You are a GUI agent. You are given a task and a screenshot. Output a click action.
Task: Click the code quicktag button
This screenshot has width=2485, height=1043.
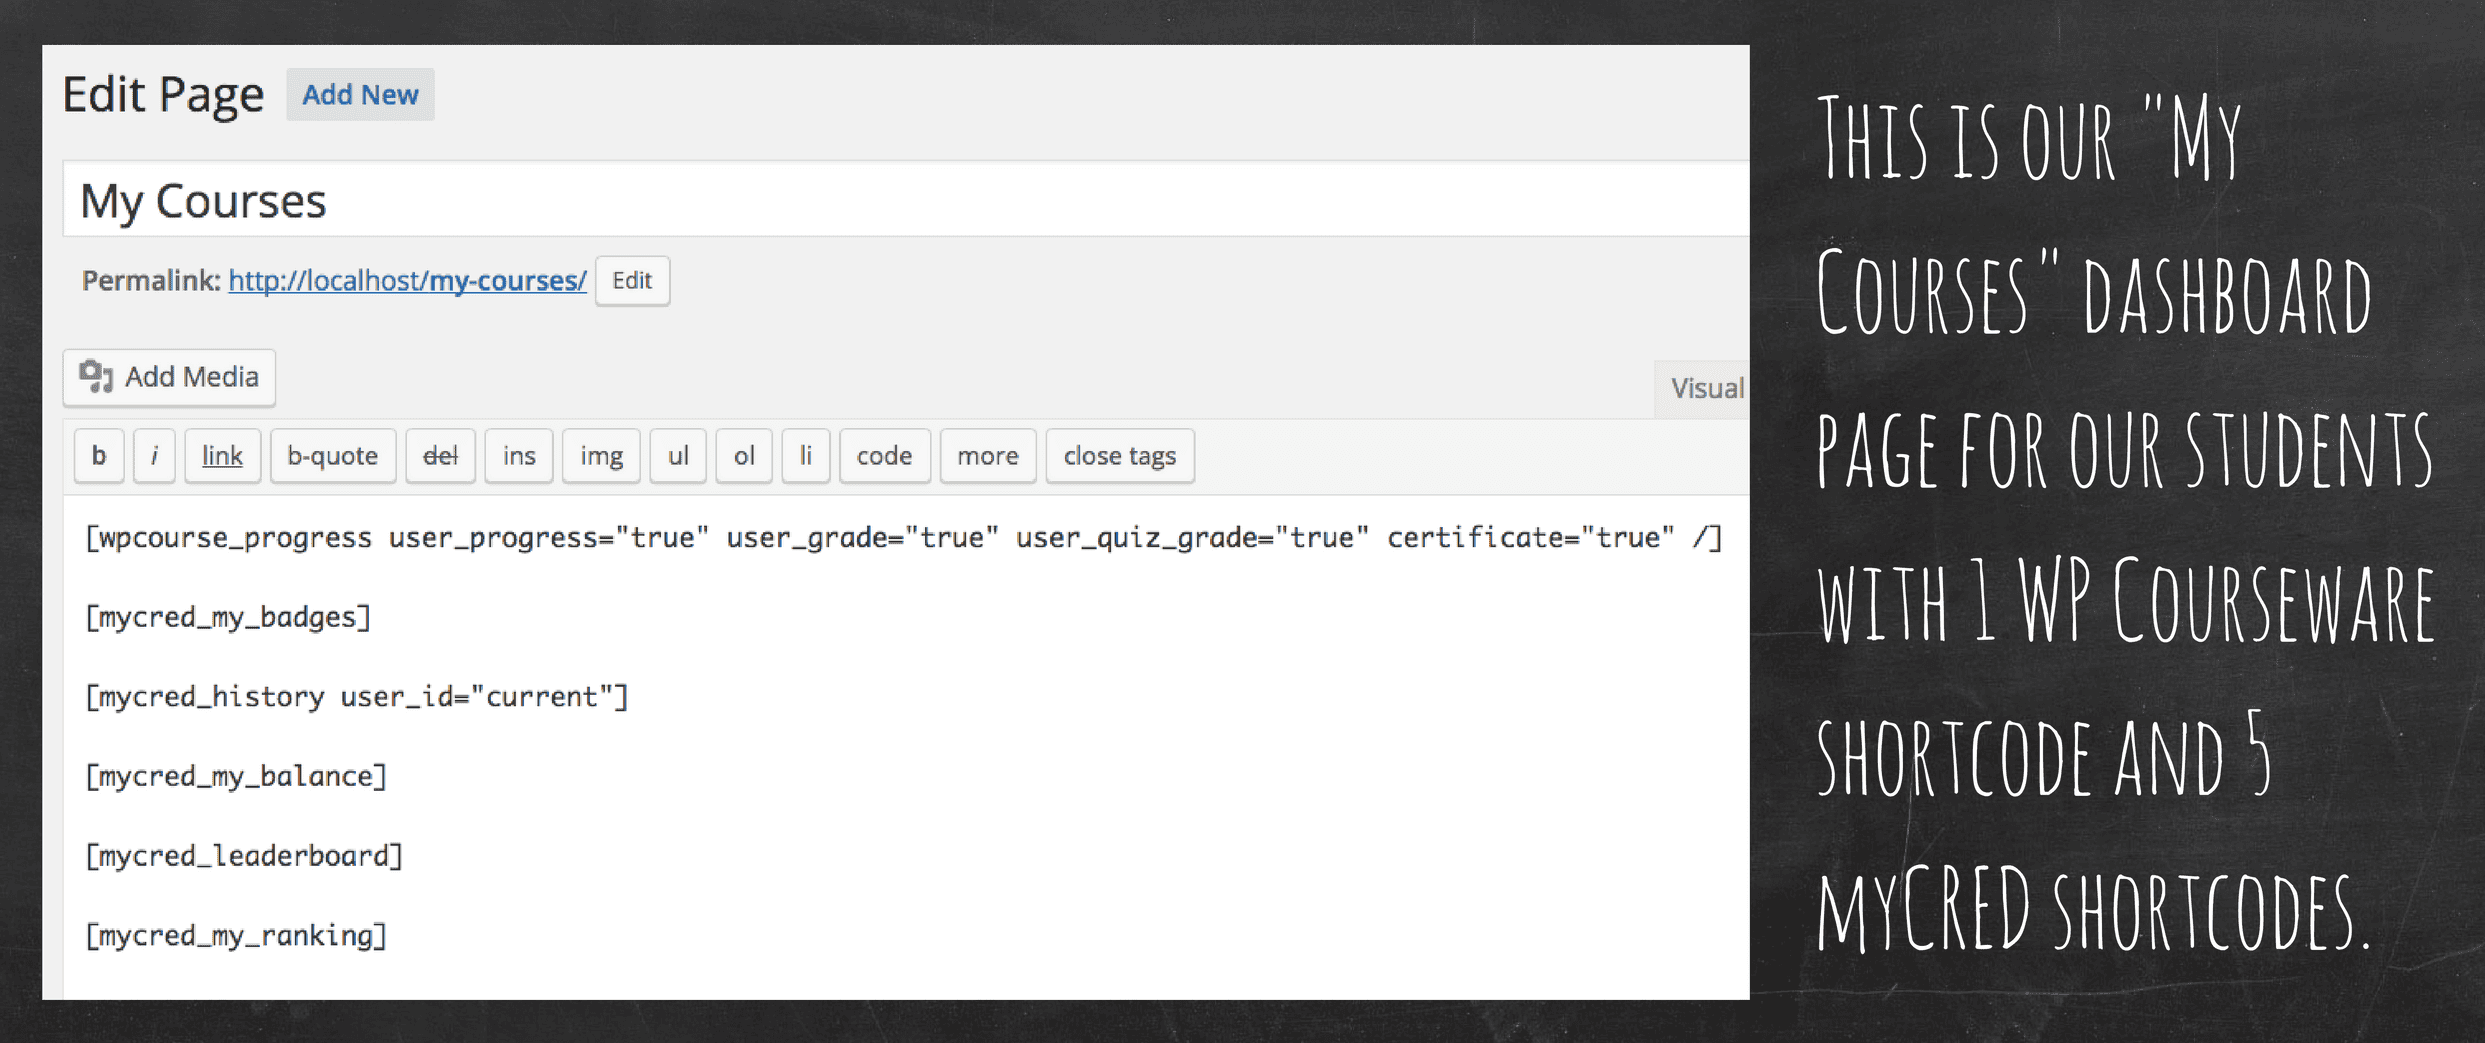[885, 456]
